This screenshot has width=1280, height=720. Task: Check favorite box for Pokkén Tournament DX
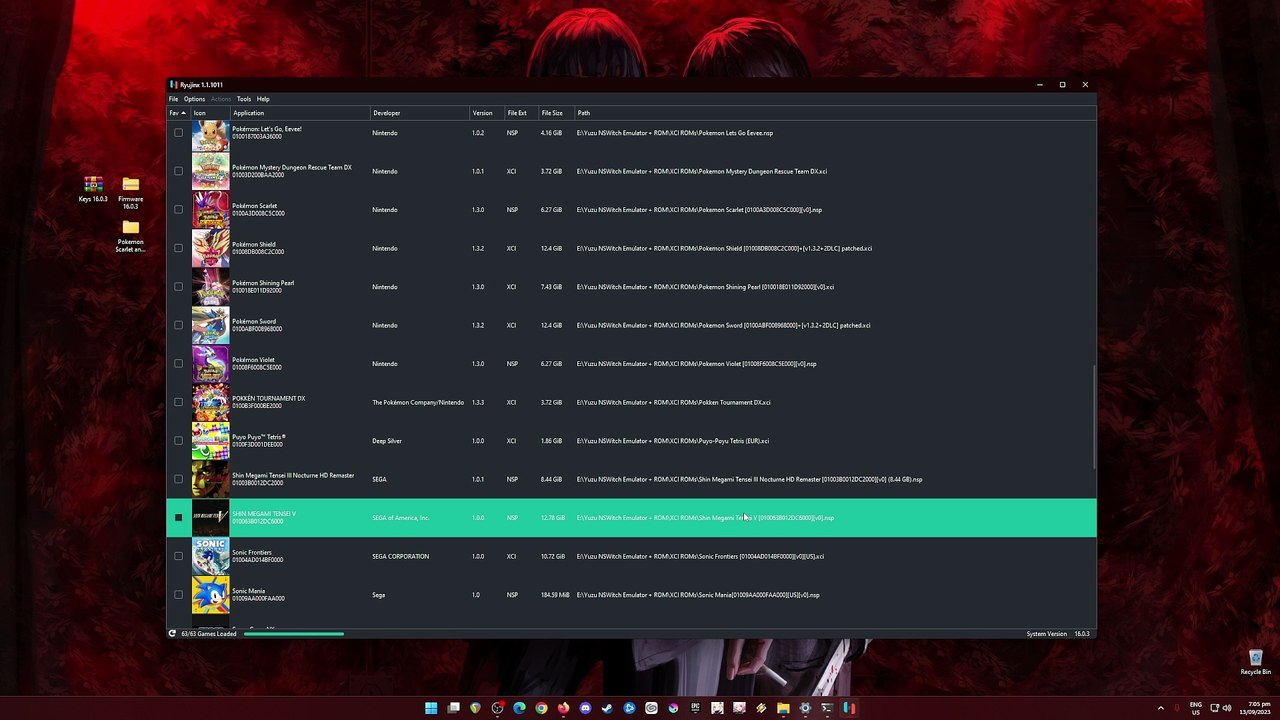[178, 402]
